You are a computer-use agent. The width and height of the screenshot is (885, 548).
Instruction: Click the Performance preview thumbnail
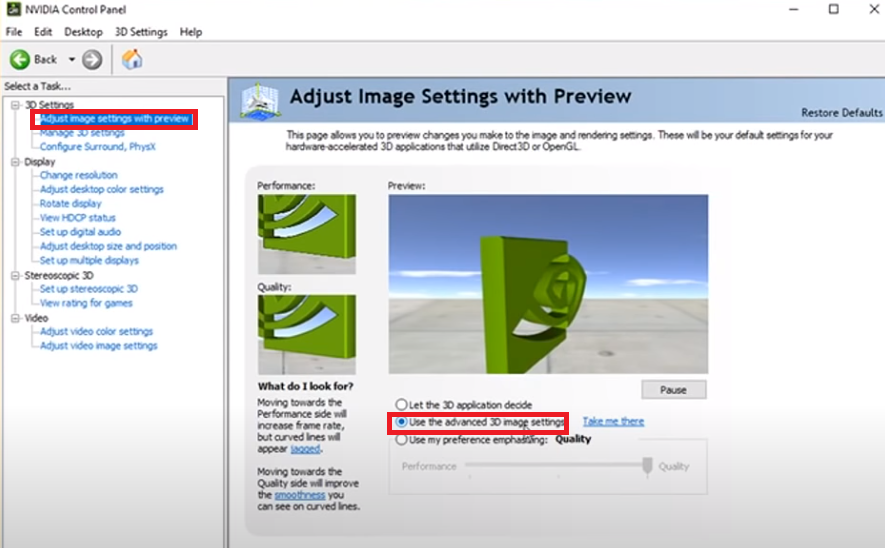306,234
